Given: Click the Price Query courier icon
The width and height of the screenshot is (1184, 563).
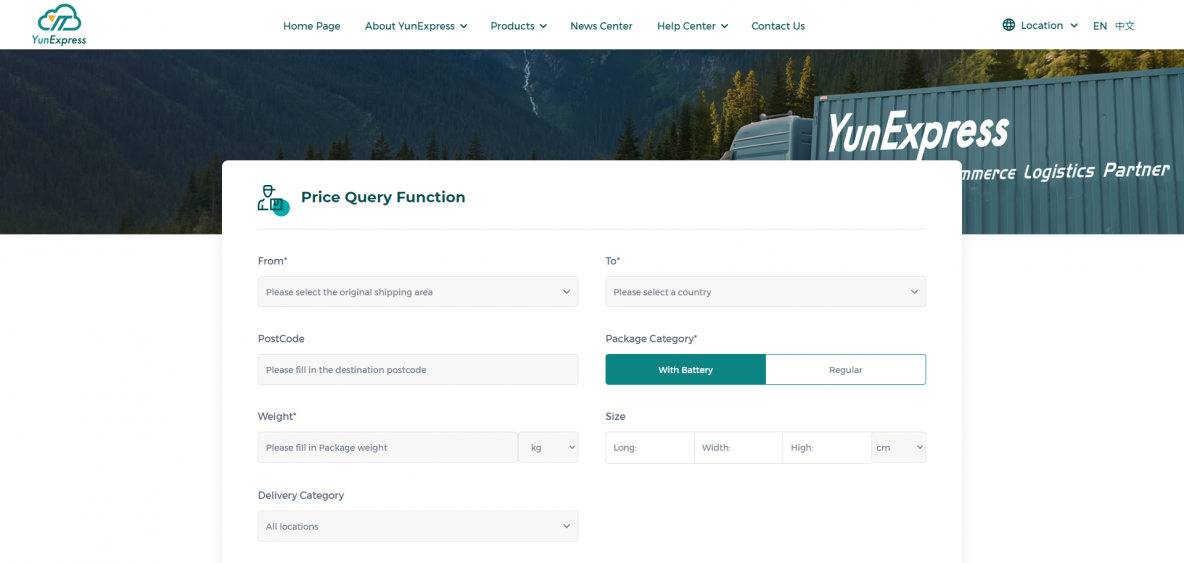Looking at the screenshot, I should pos(272,199).
